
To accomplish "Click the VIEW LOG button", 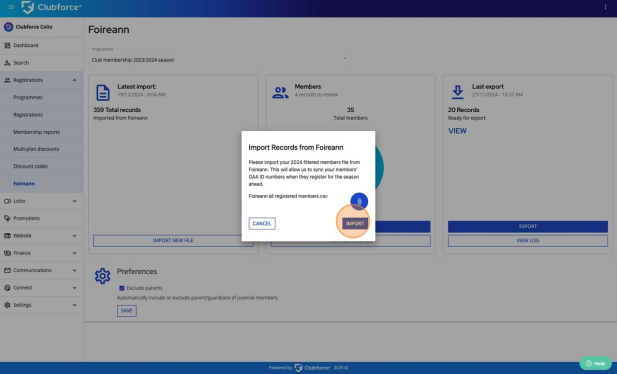I will [x=528, y=241].
